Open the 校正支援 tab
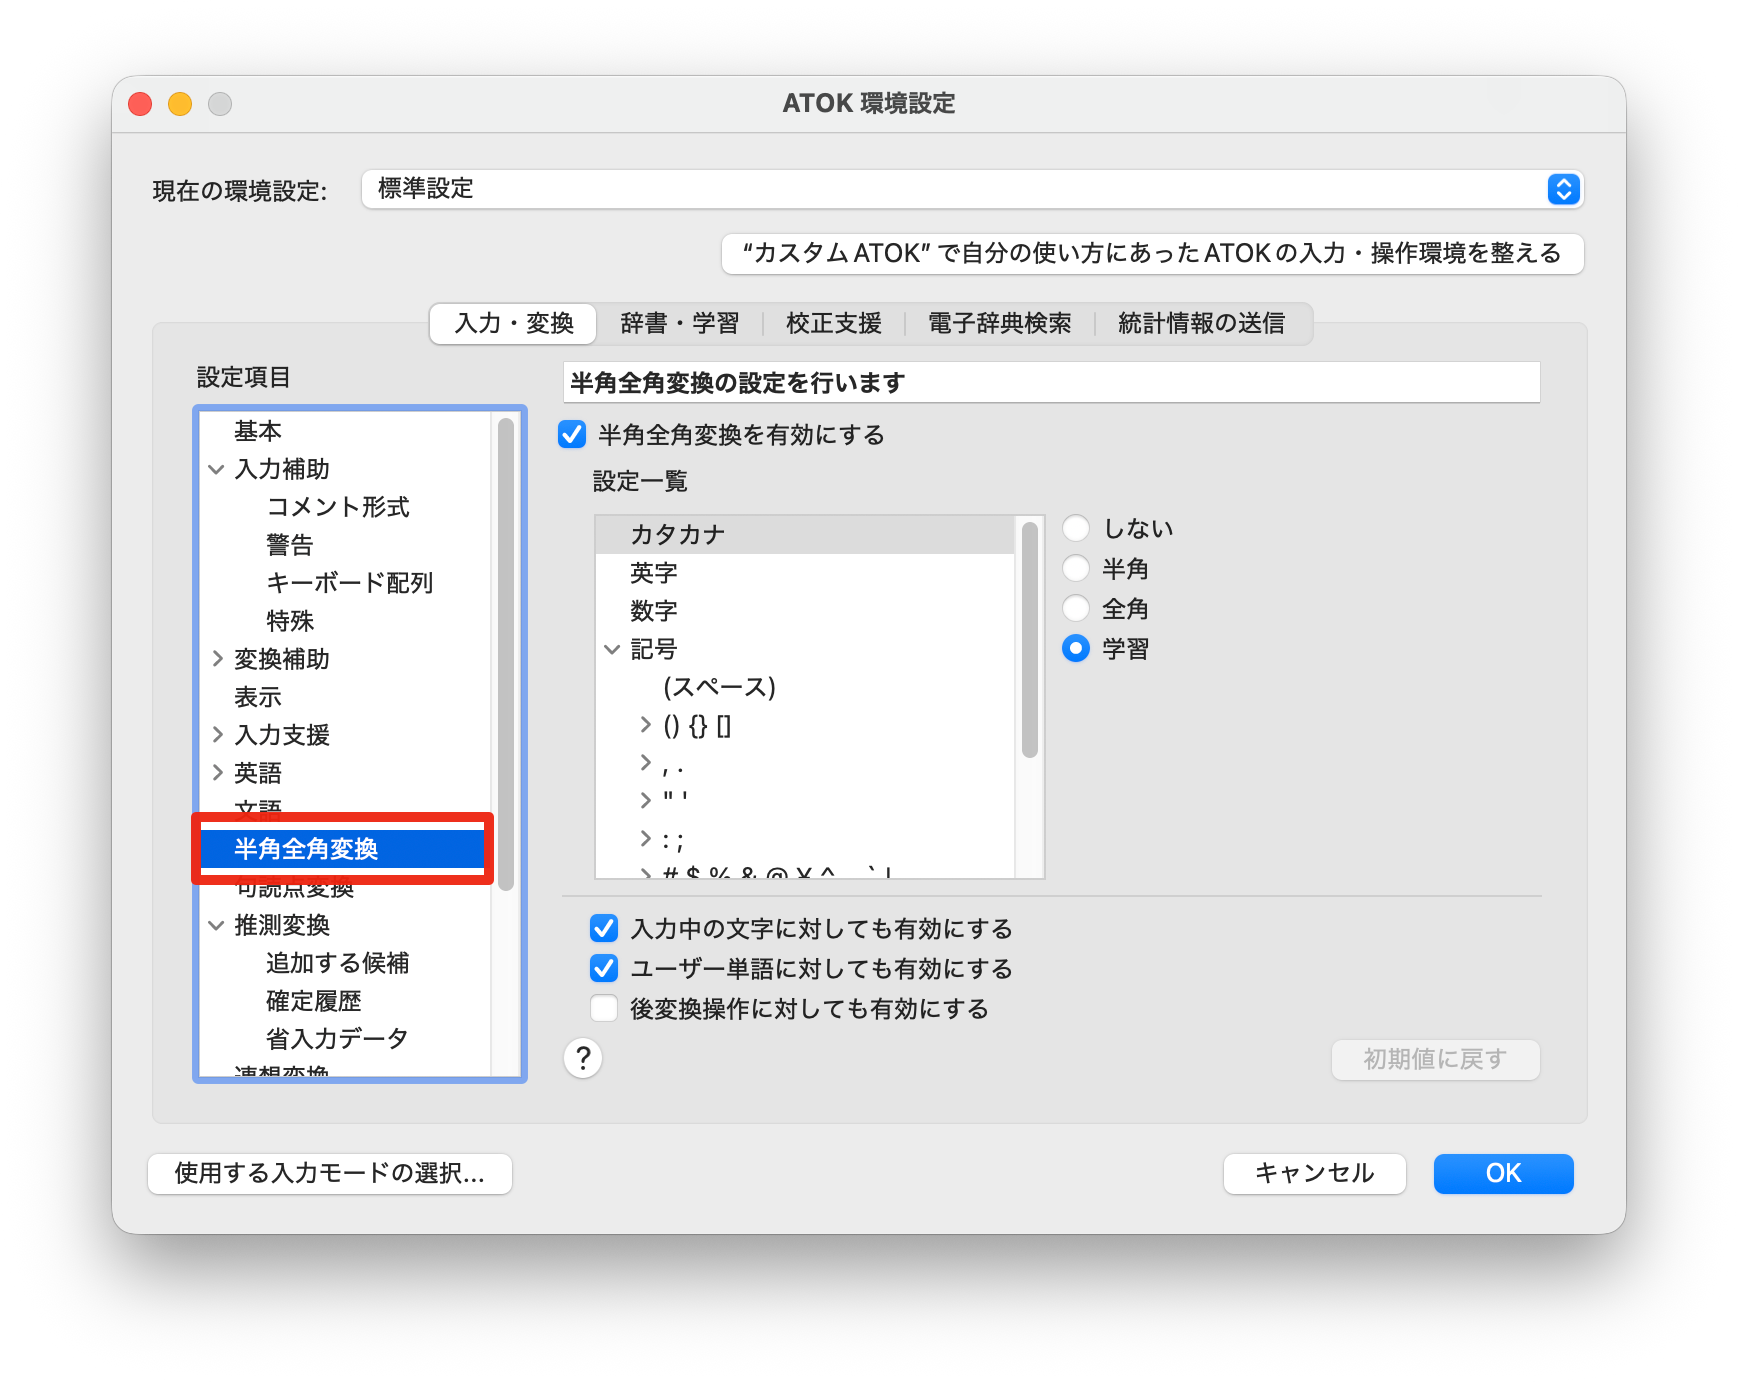The height and width of the screenshot is (1382, 1738). [x=833, y=323]
